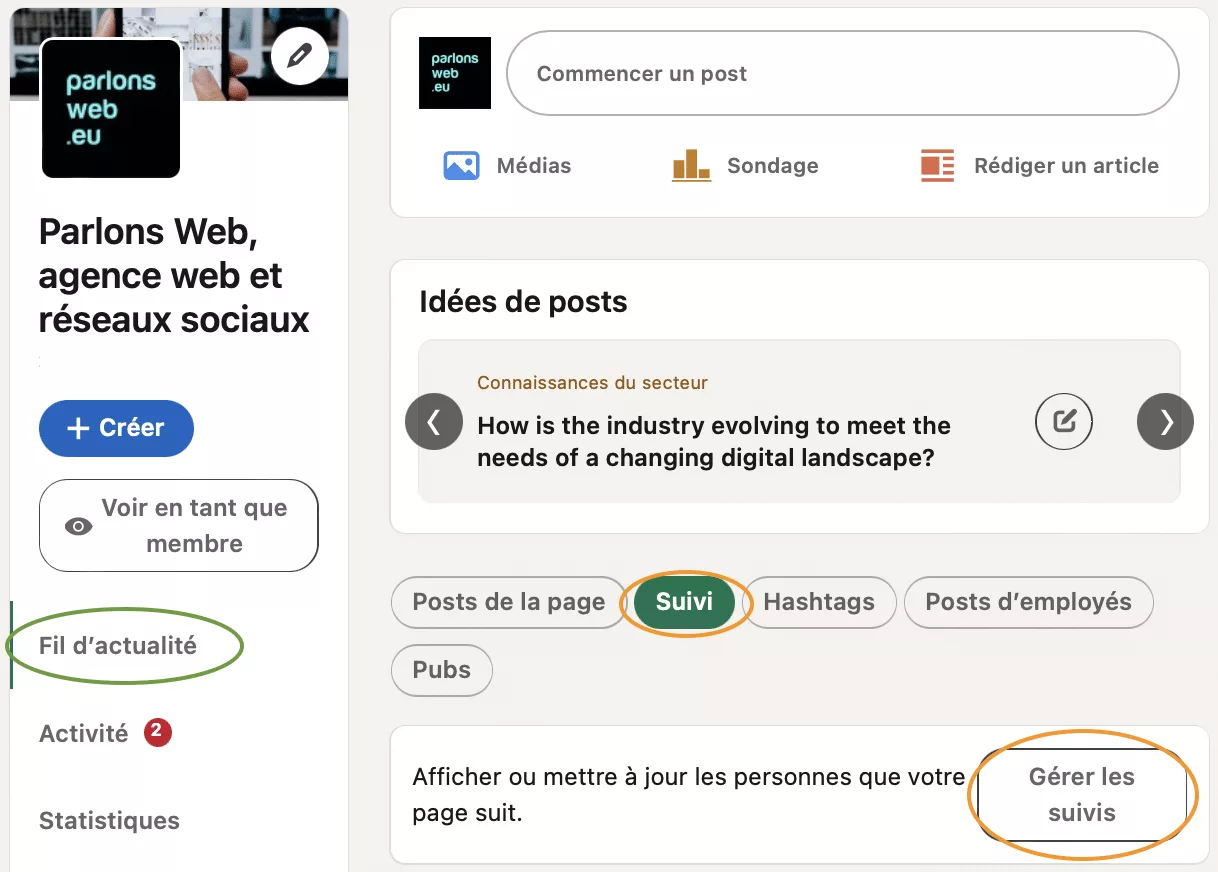Go back in the post ideas carousel
This screenshot has width=1218, height=872.
click(434, 421)
